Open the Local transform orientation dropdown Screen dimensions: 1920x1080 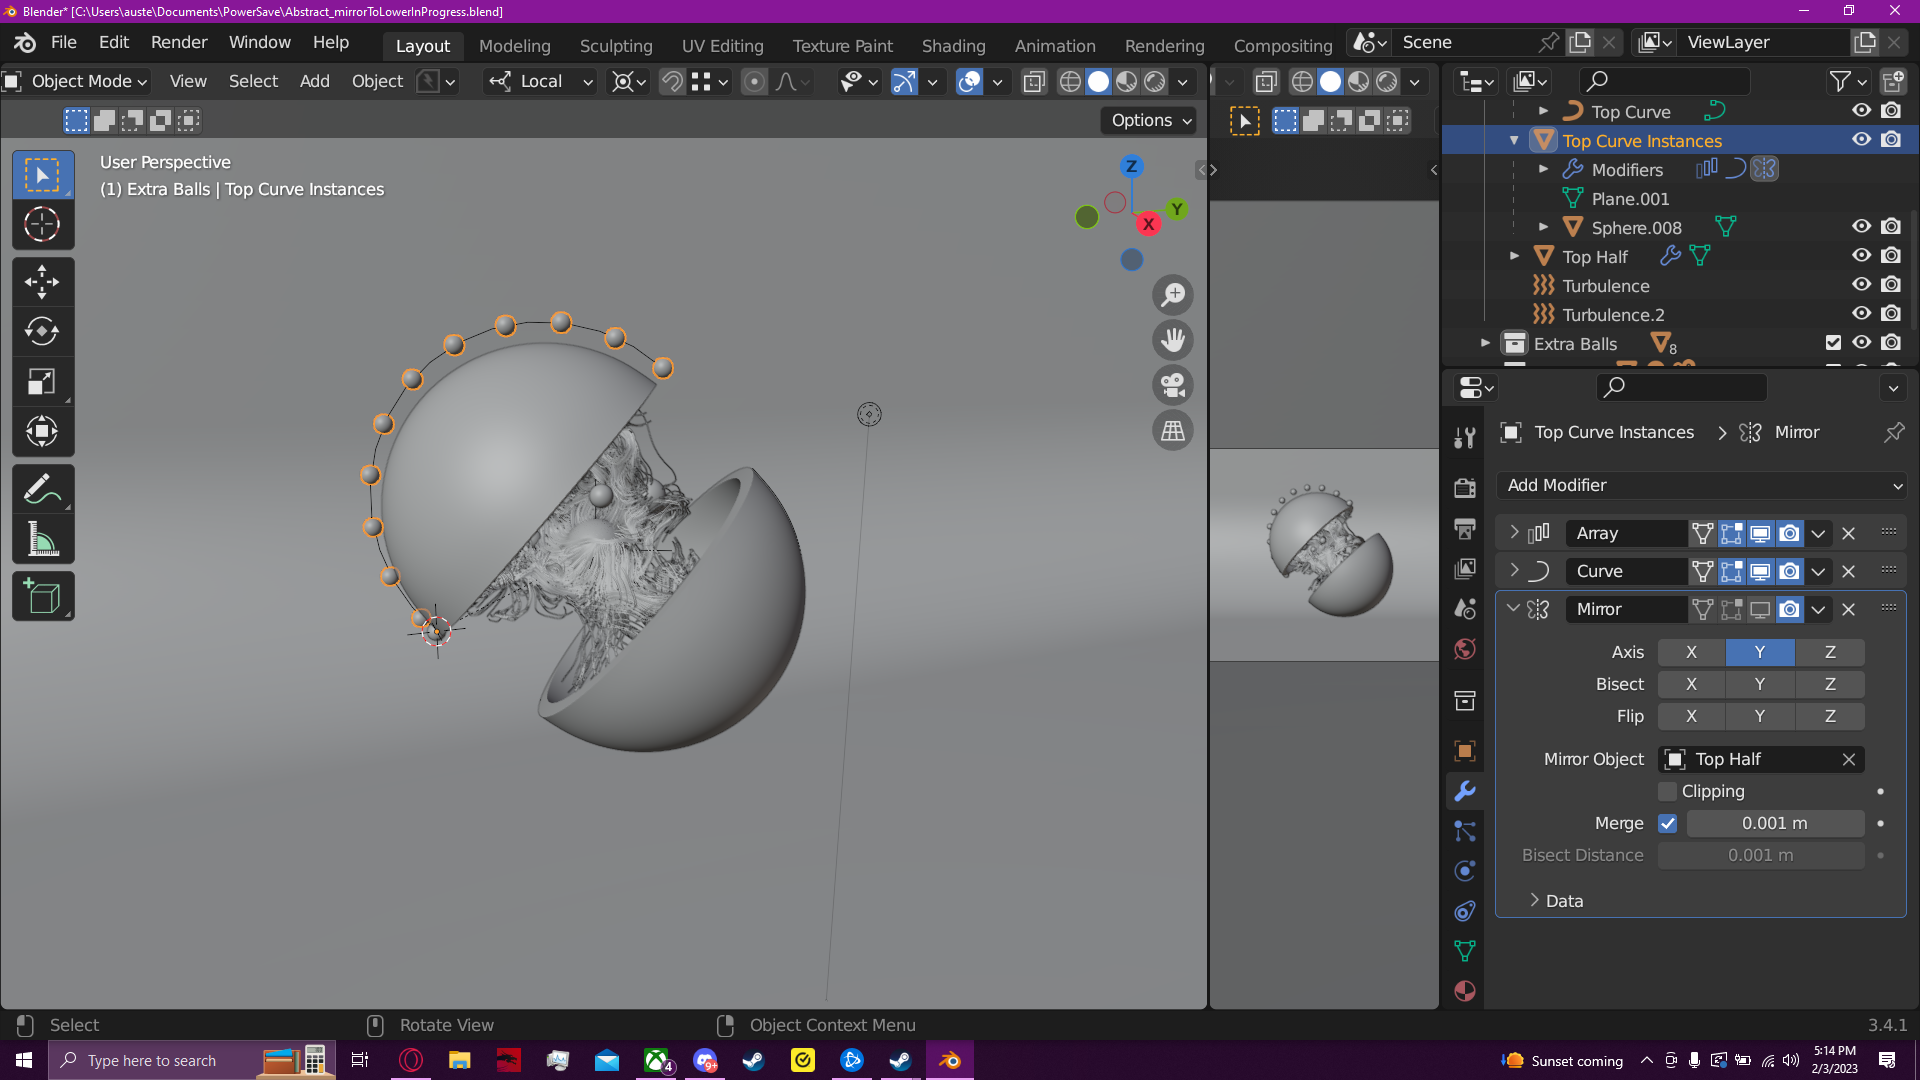(541, 81)
